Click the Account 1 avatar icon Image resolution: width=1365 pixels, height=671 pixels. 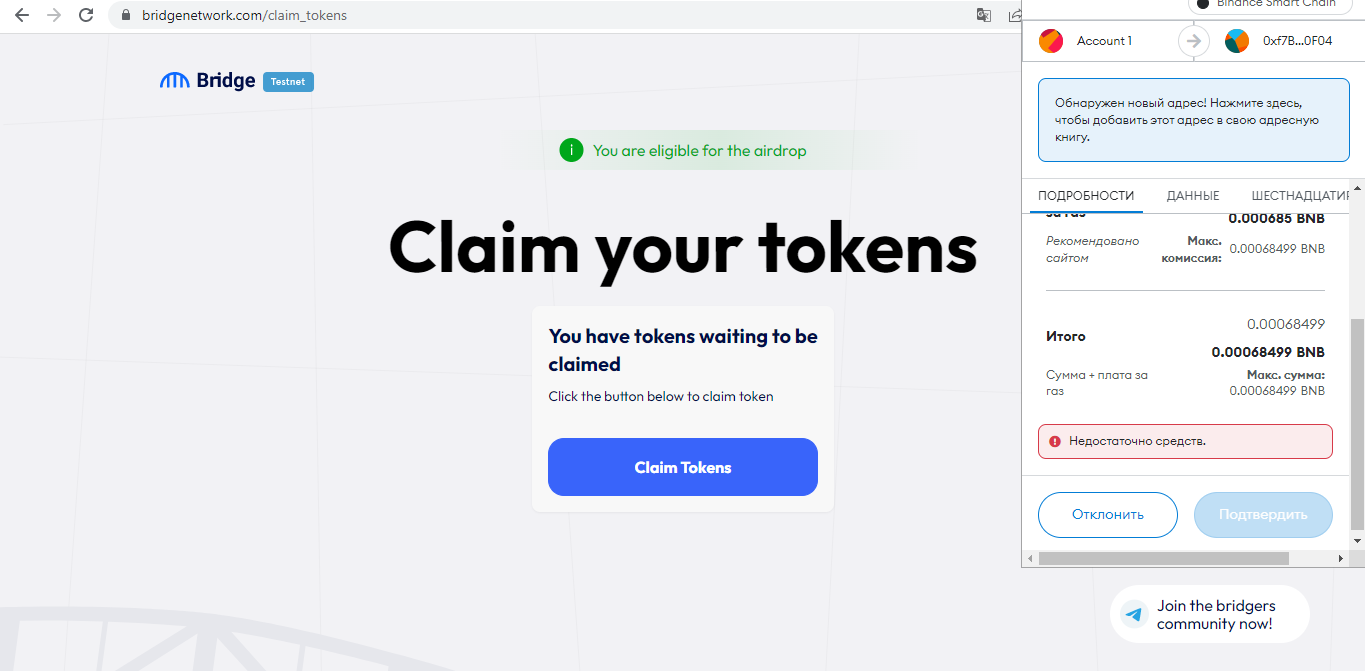coord(1051,41)
